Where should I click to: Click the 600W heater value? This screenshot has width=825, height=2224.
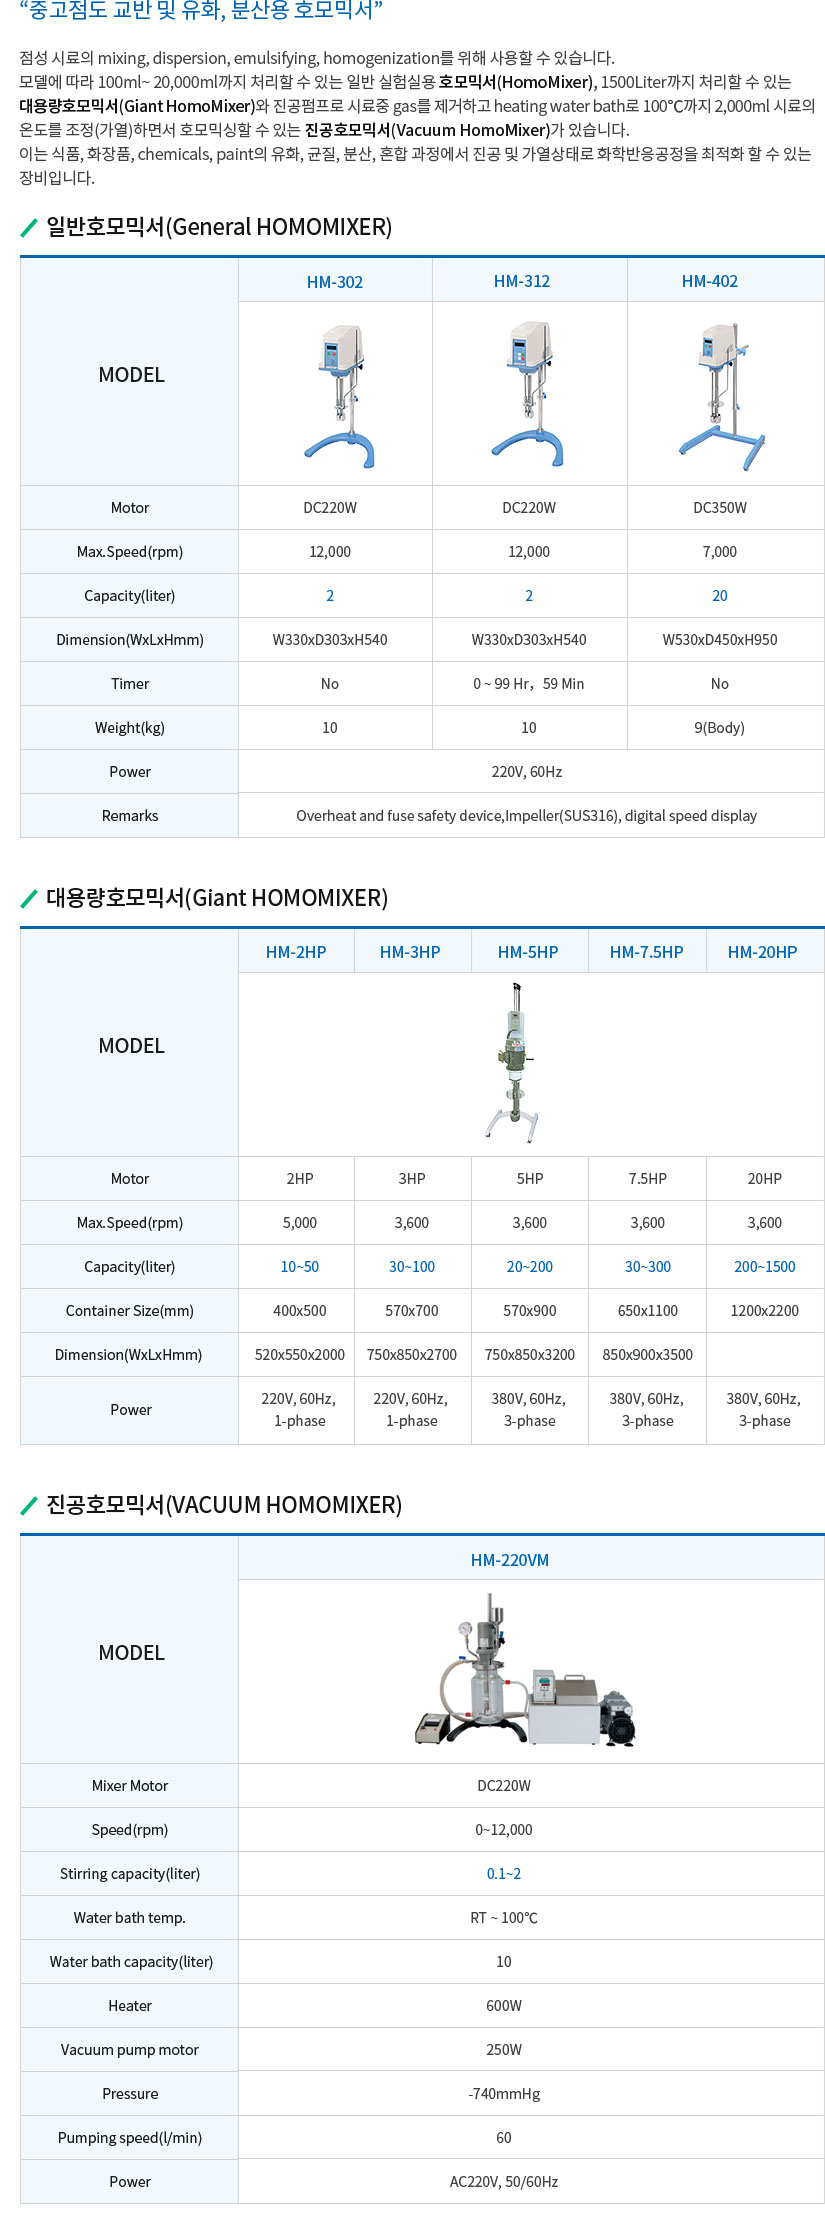pyautogui.click(x=504, y=2006)
